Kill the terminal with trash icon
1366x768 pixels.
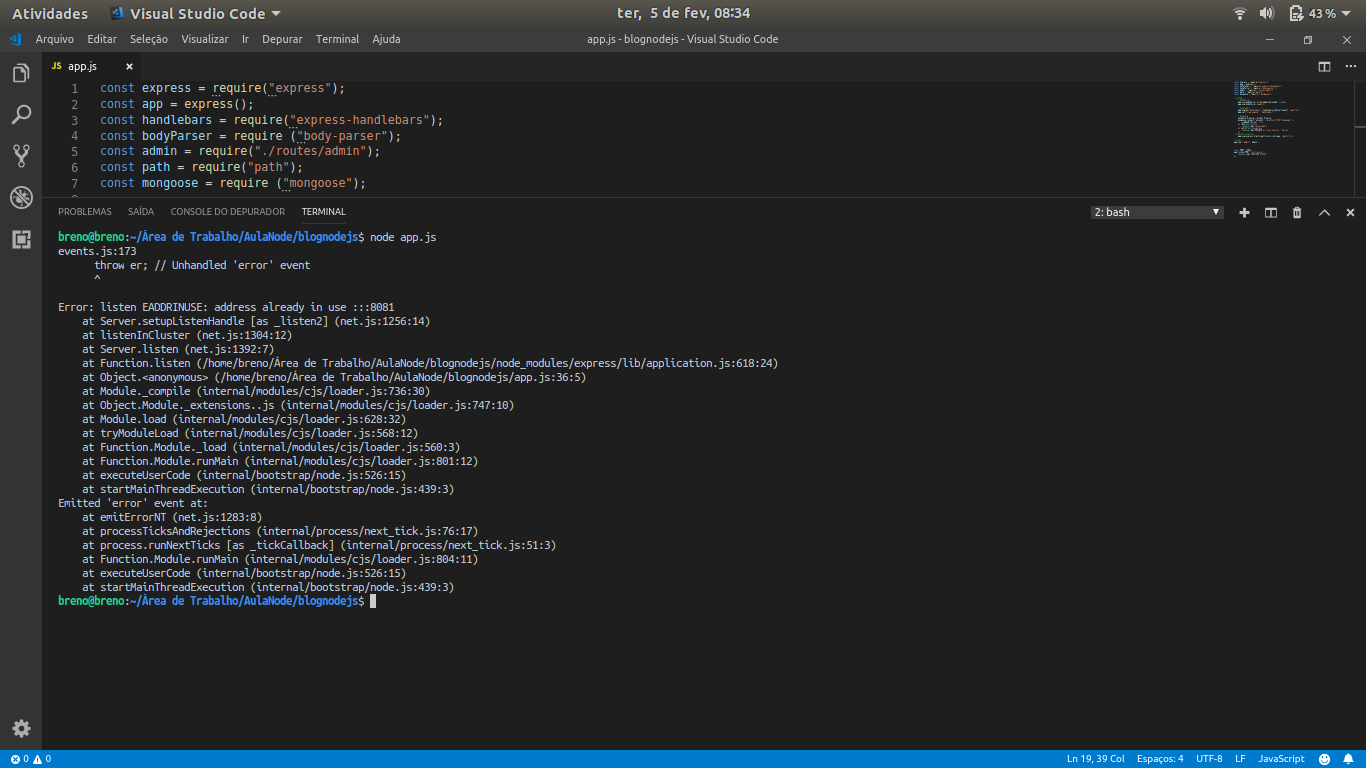point(1297,212)
